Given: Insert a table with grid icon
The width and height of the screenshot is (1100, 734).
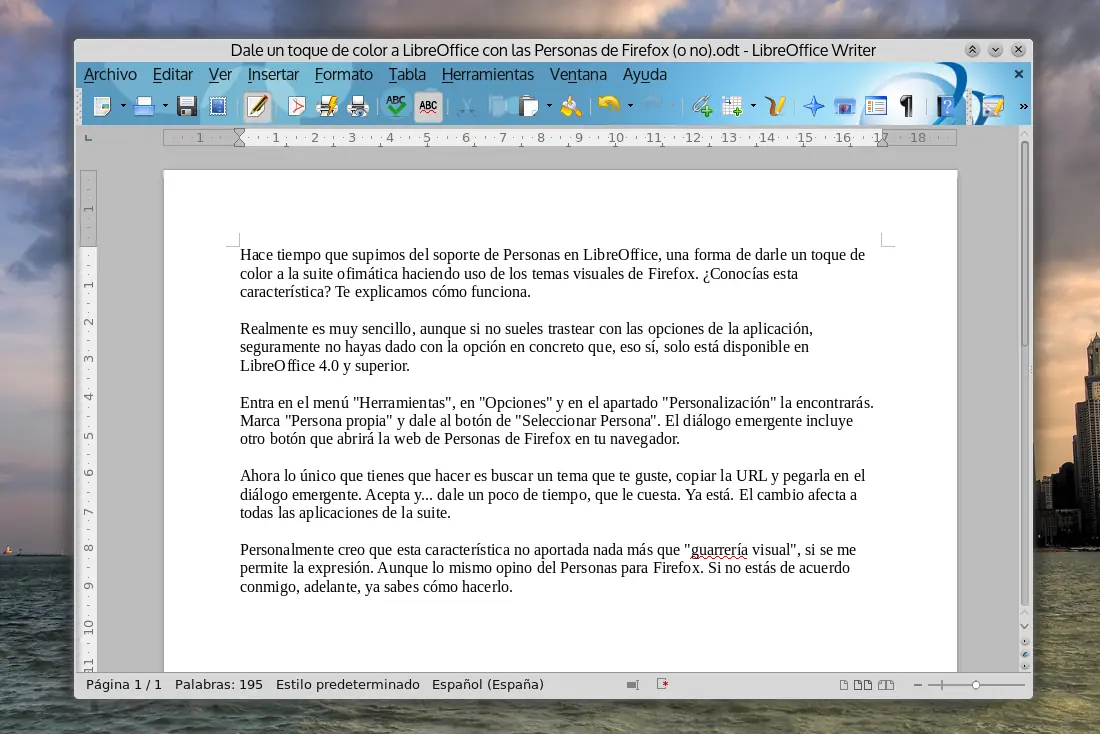Looking at the screenshot, I should tap(732, 107).
